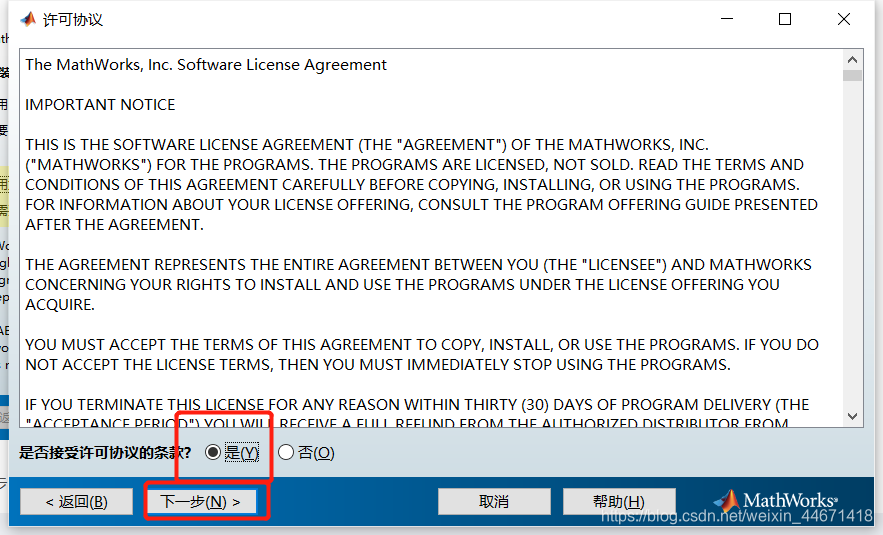Click the 'ACQUIRE.' text line
This screenshot has width=883, height=535.
pyautogui.click(x=60, y=305)
